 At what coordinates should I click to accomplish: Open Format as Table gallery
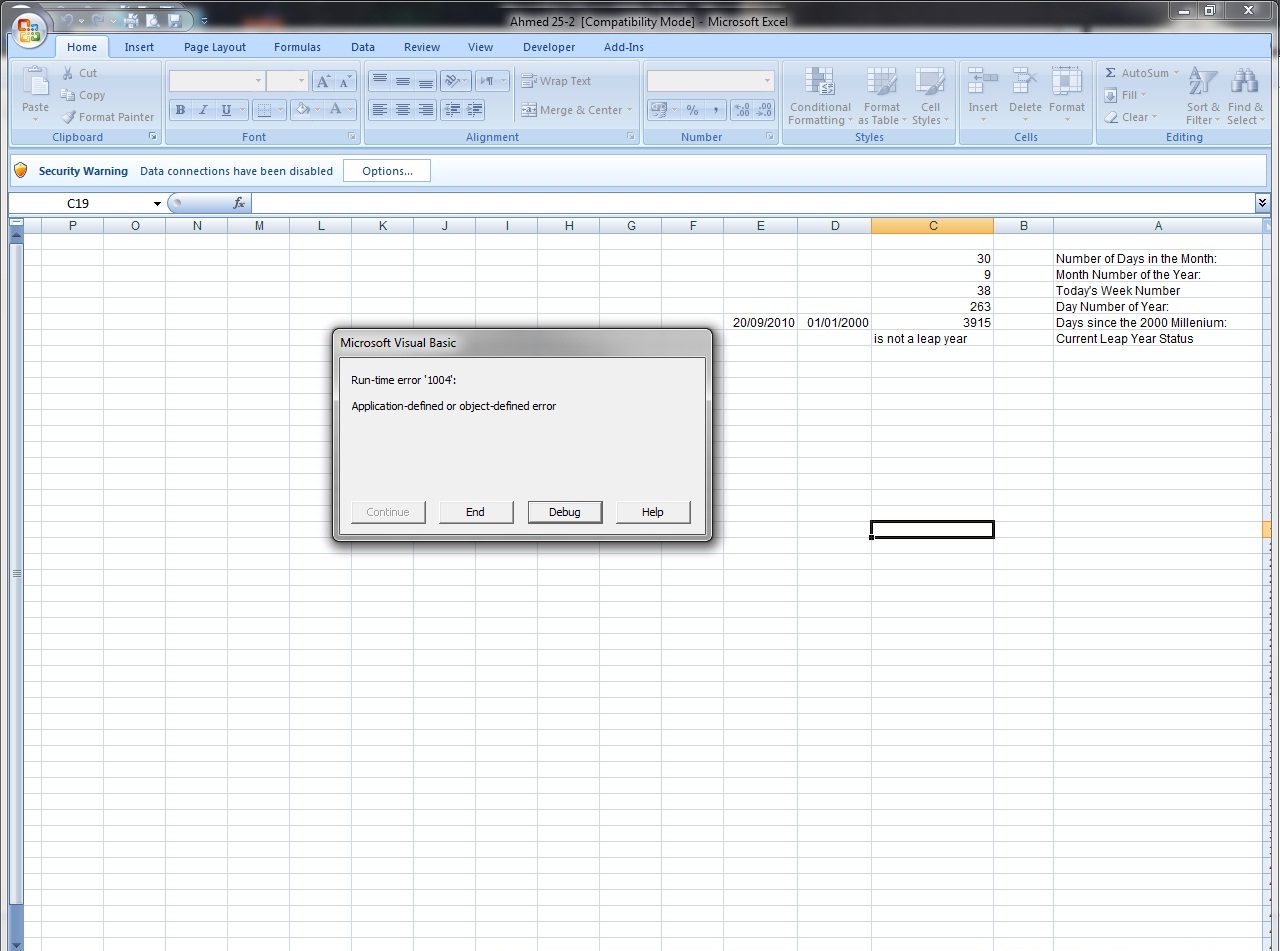pyautogui.click(x=881, y=97)
